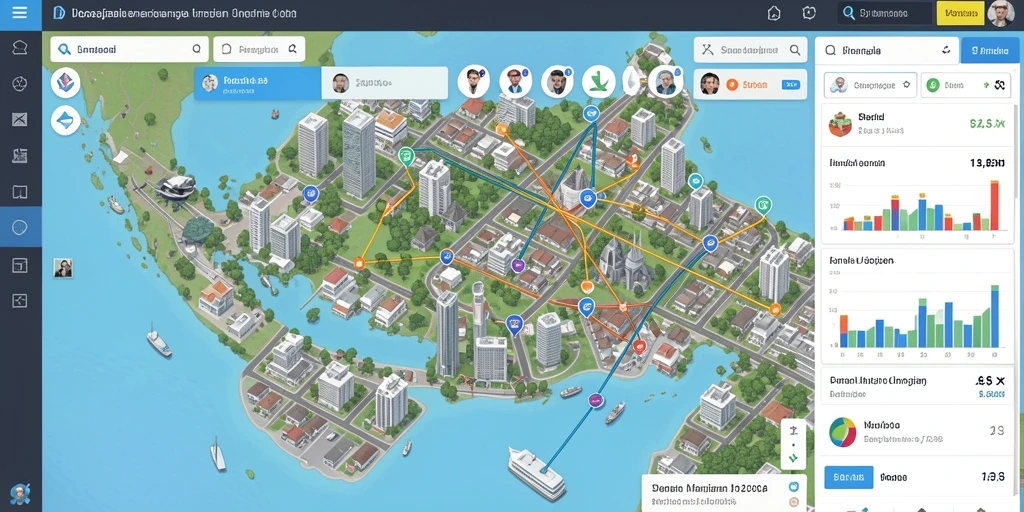Select the crossed envelope icon in left sidebar
1024x512 pixels.
point(20,119)
